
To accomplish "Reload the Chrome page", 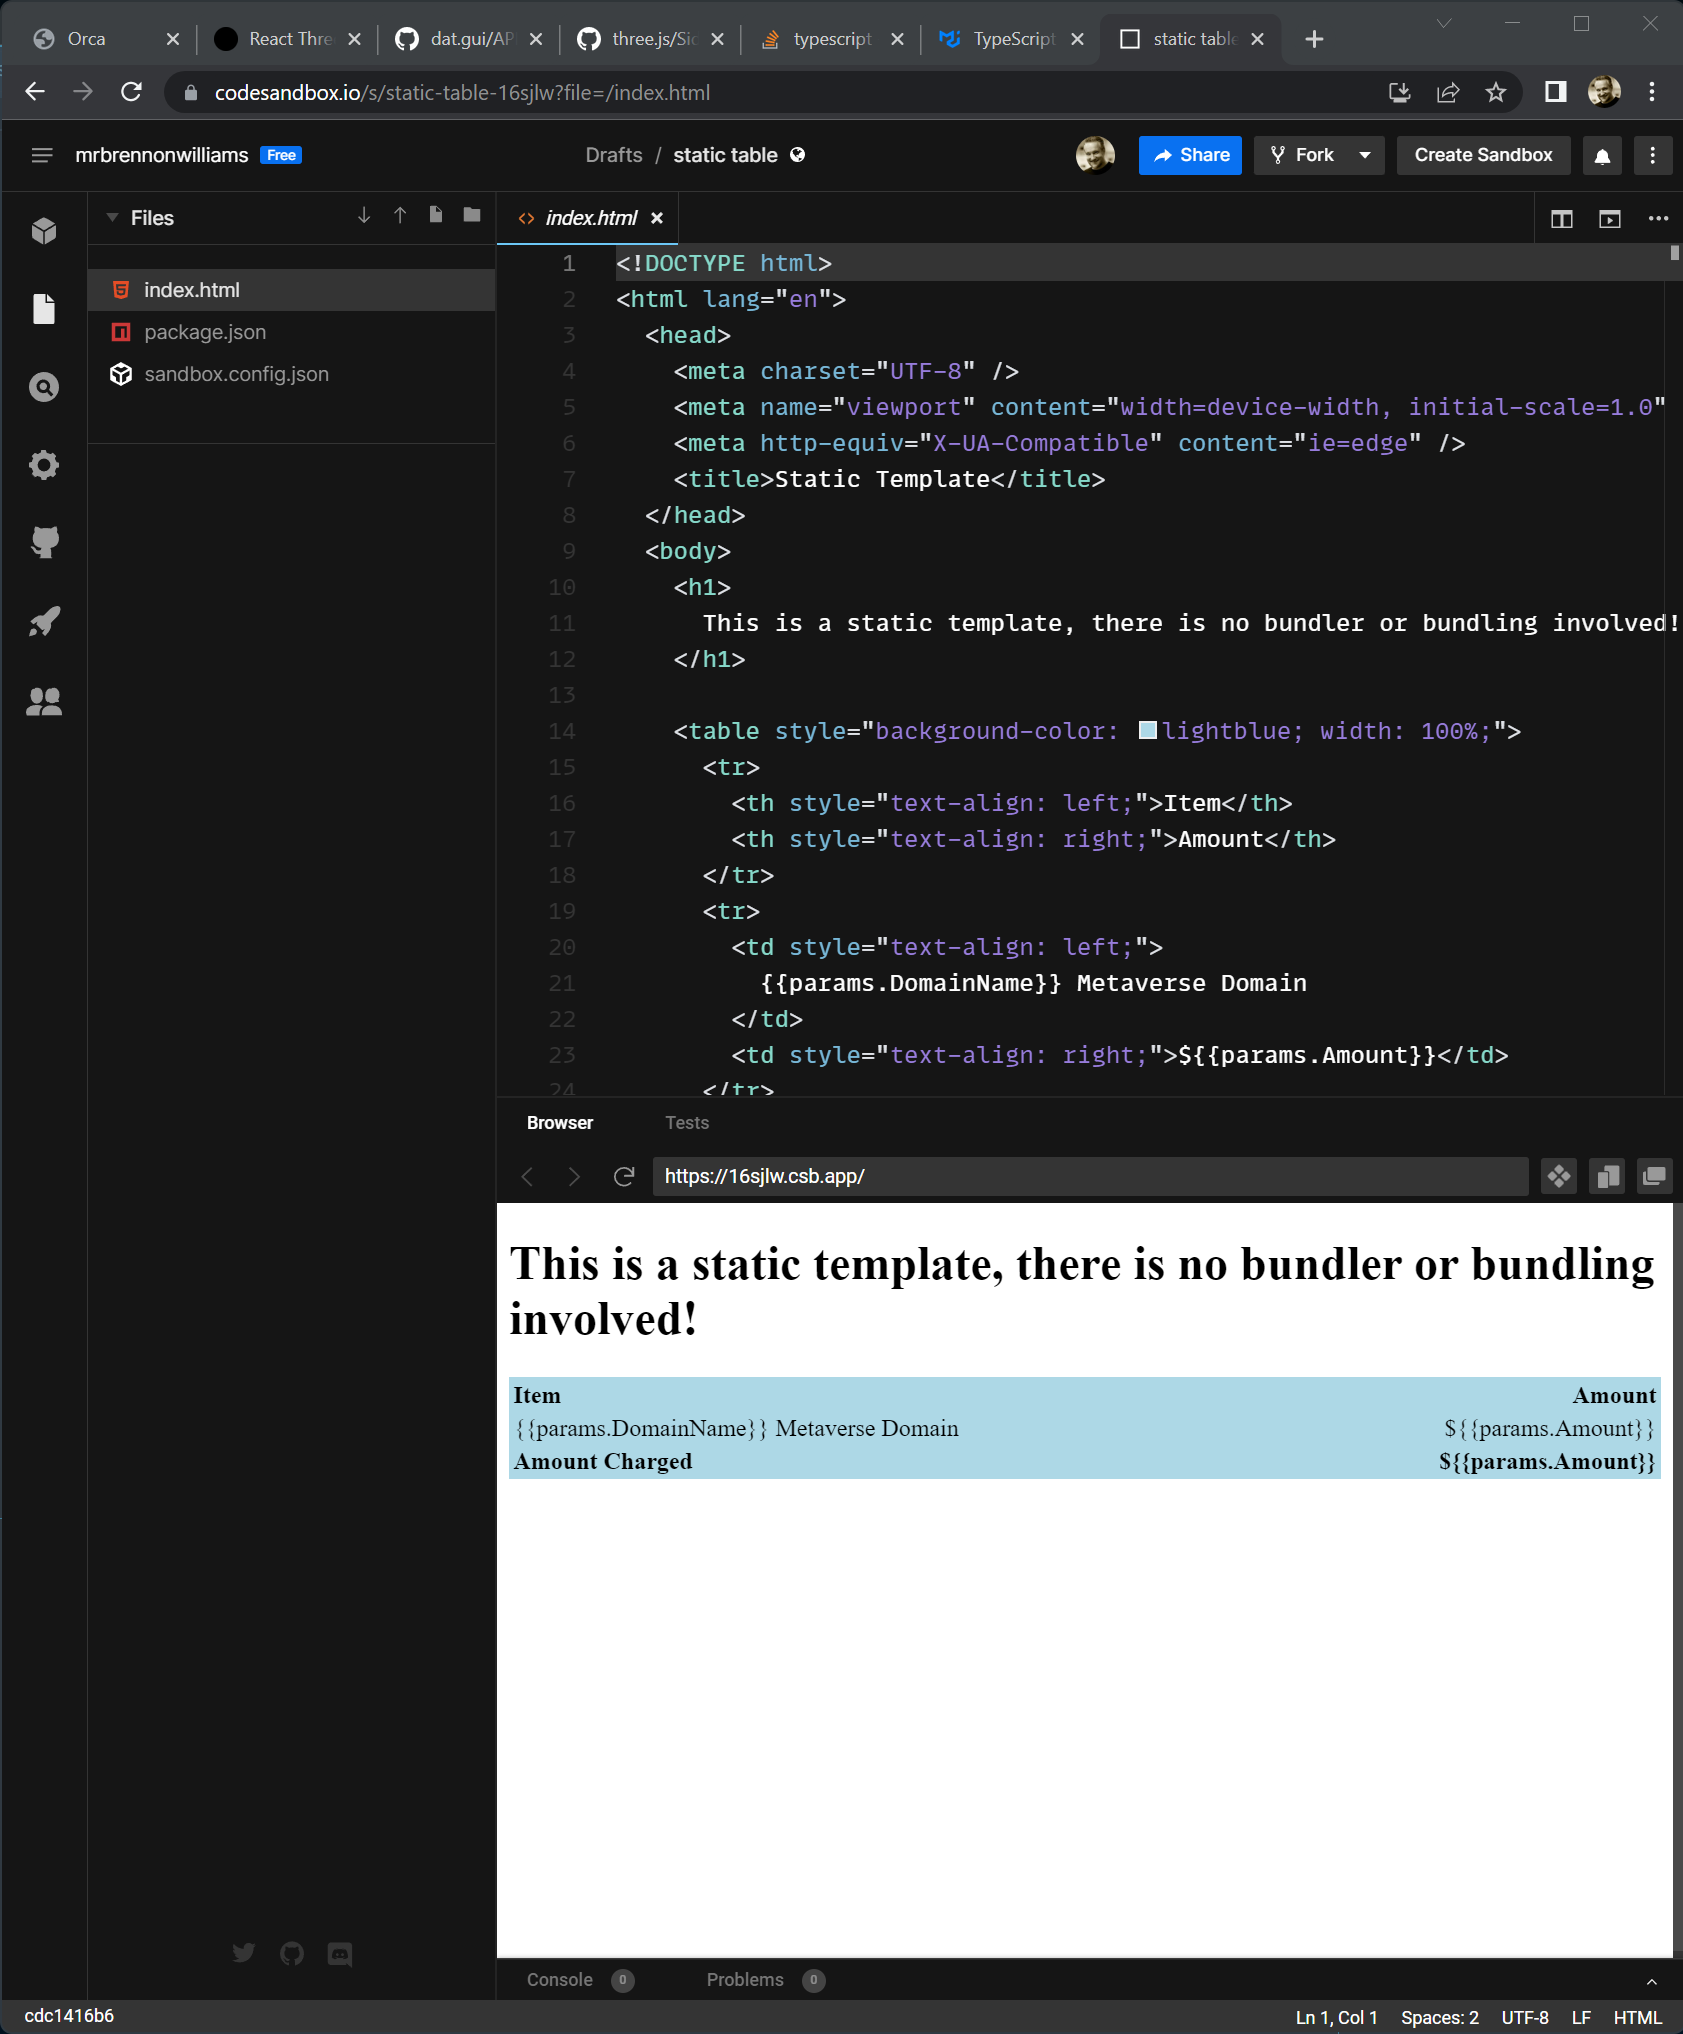I will point(131,92).
